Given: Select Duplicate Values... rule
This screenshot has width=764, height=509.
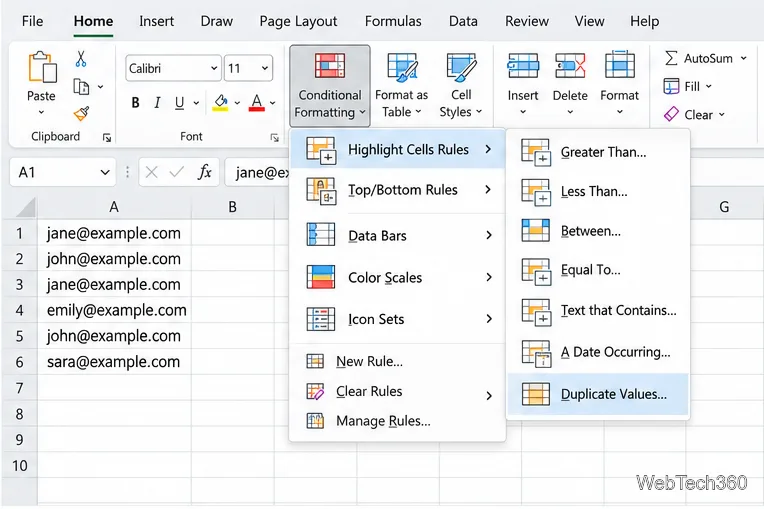Looking at the screenshot, I should 598,394.
